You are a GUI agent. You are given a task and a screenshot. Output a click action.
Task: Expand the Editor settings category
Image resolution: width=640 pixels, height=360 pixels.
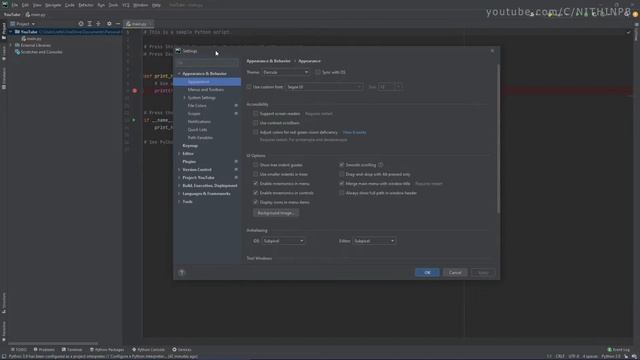click(x=179, y=154)
